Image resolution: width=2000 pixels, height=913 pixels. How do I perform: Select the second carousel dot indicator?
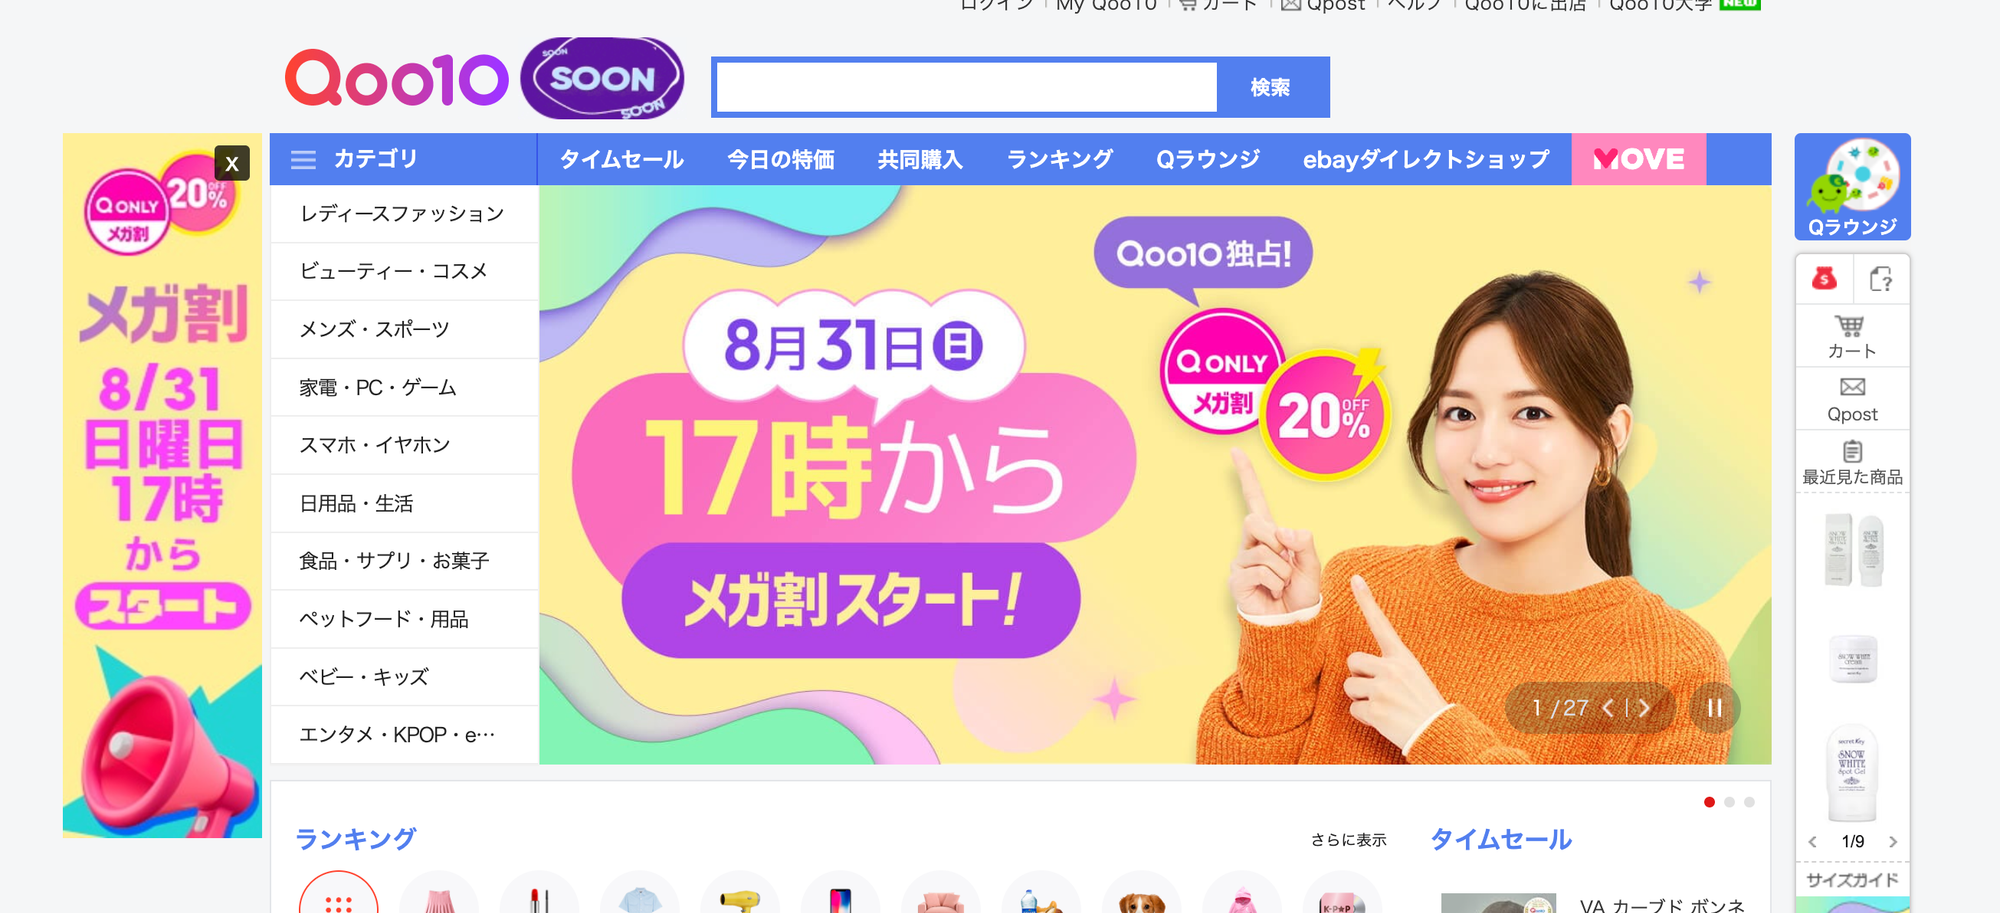click(x=1729, y=802)
